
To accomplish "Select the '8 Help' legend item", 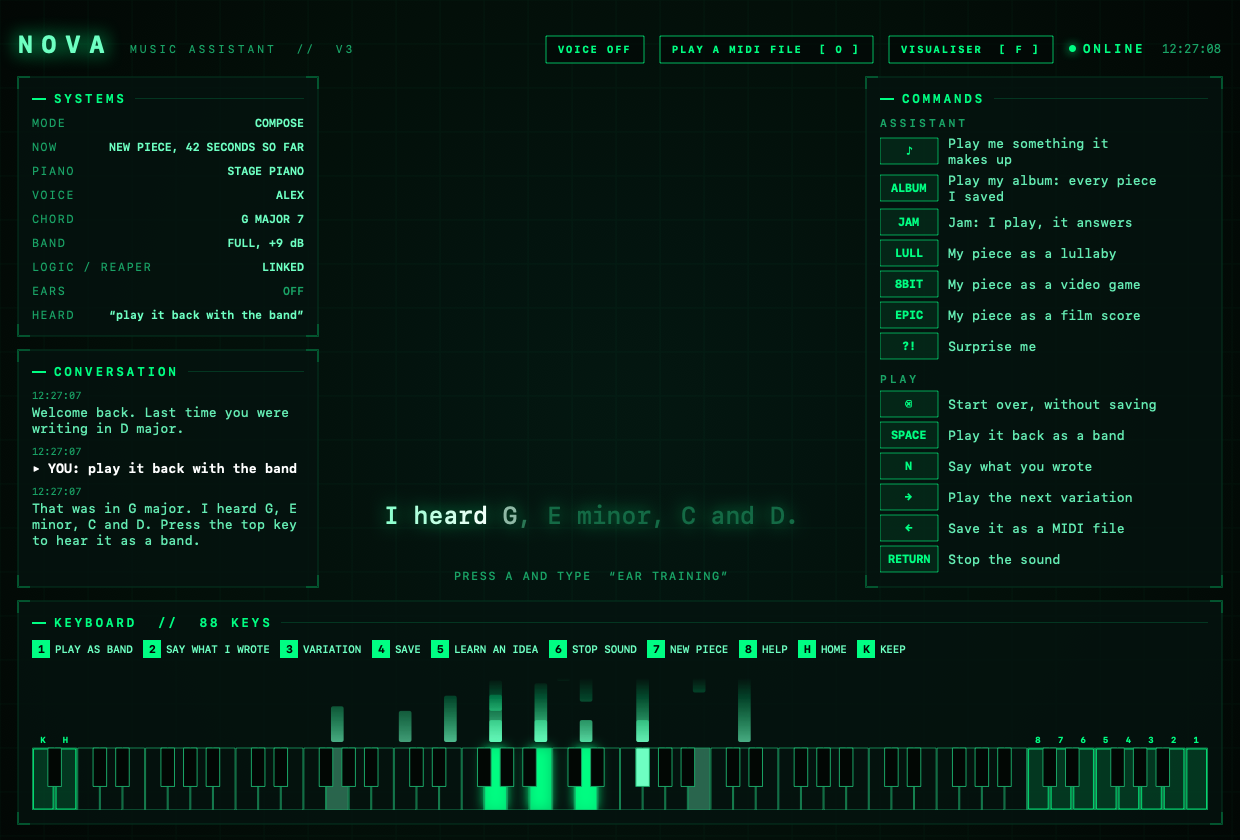I will click(764, 649).
